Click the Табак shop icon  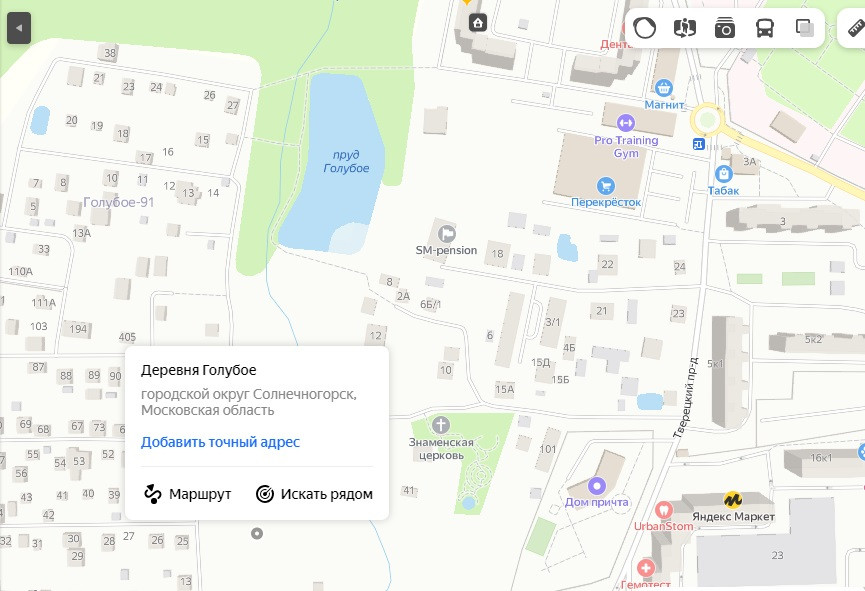tap(723, 174)
